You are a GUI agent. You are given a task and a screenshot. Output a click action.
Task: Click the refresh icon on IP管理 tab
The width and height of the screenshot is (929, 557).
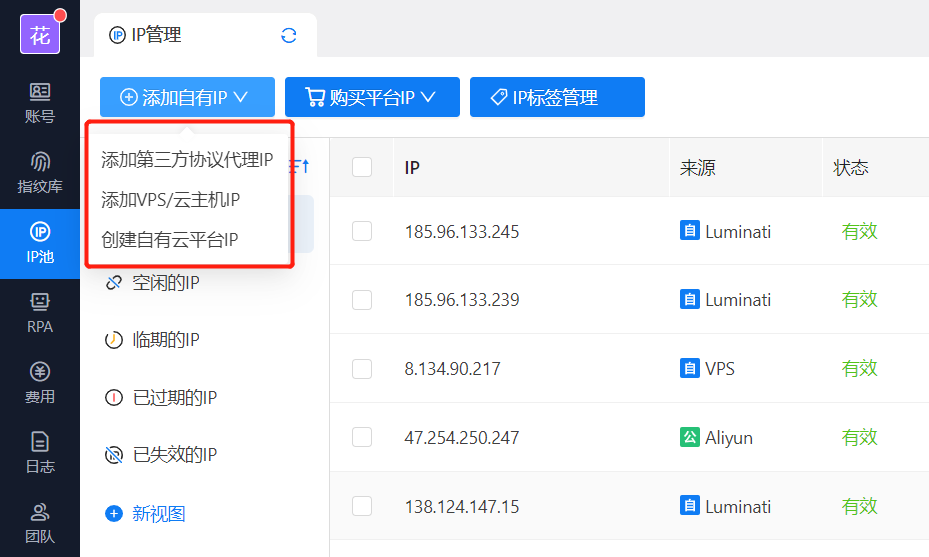289,36
